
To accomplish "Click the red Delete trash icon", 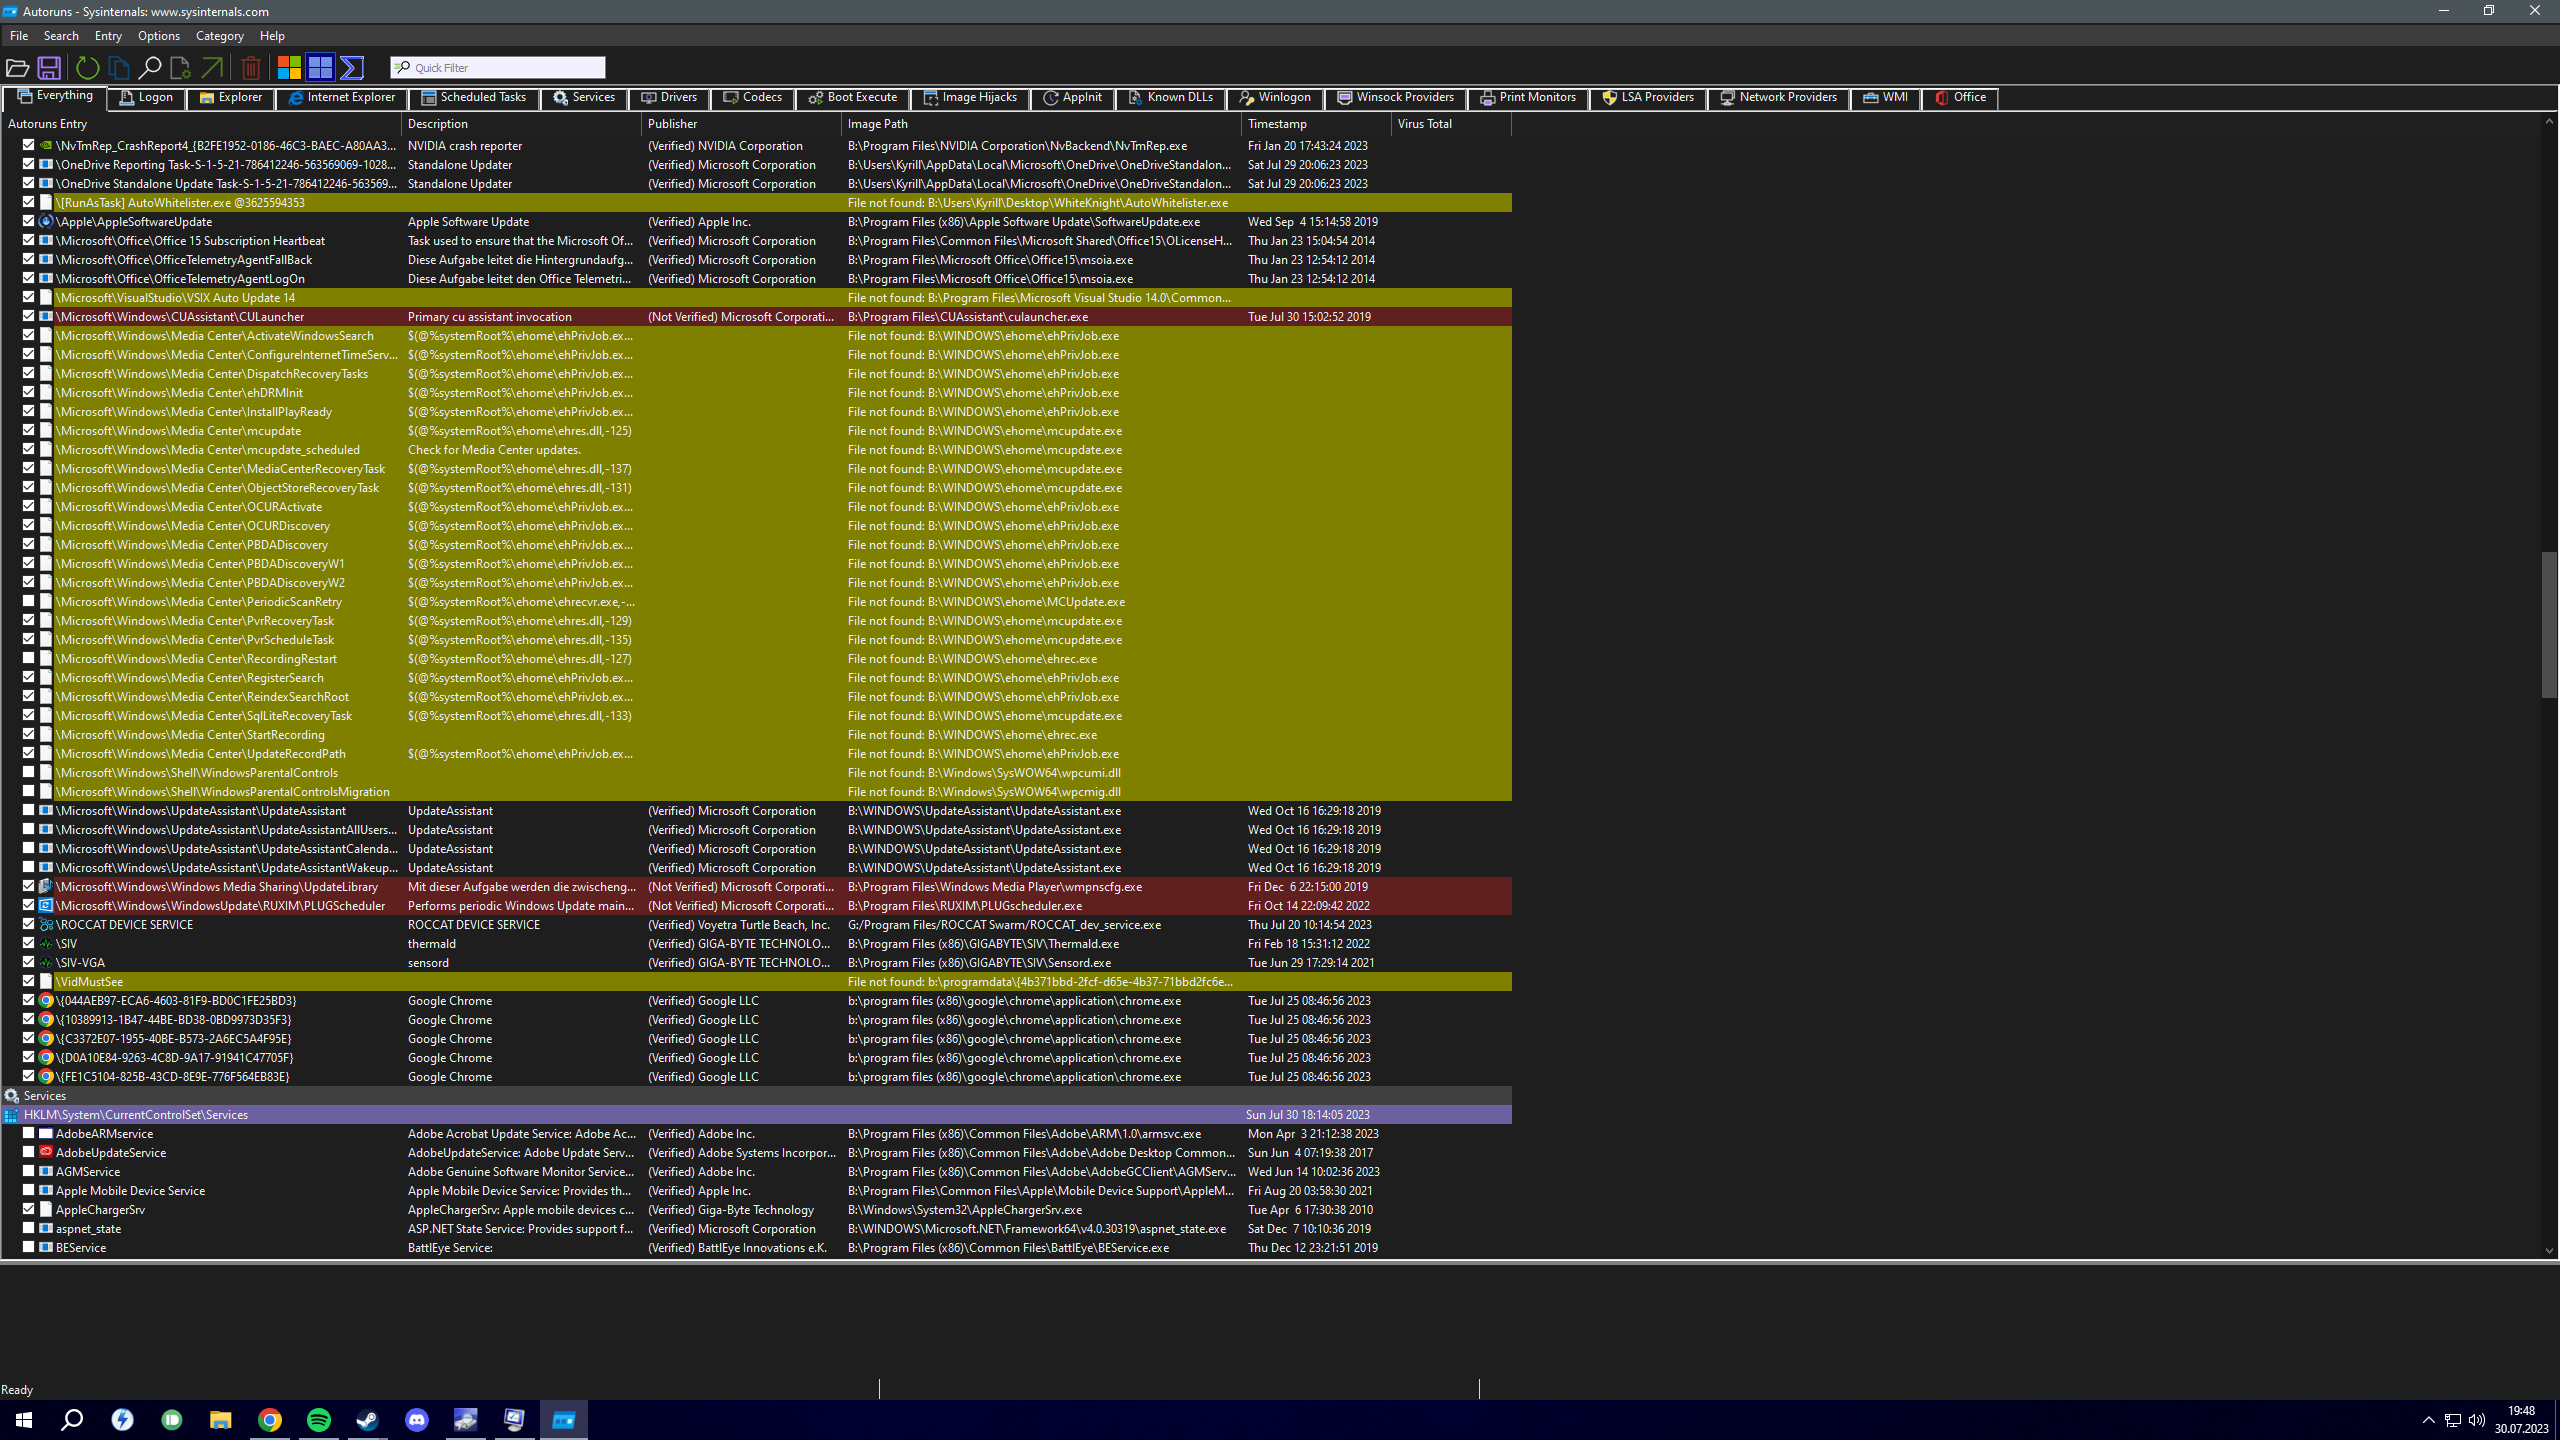I will point(251,68).
